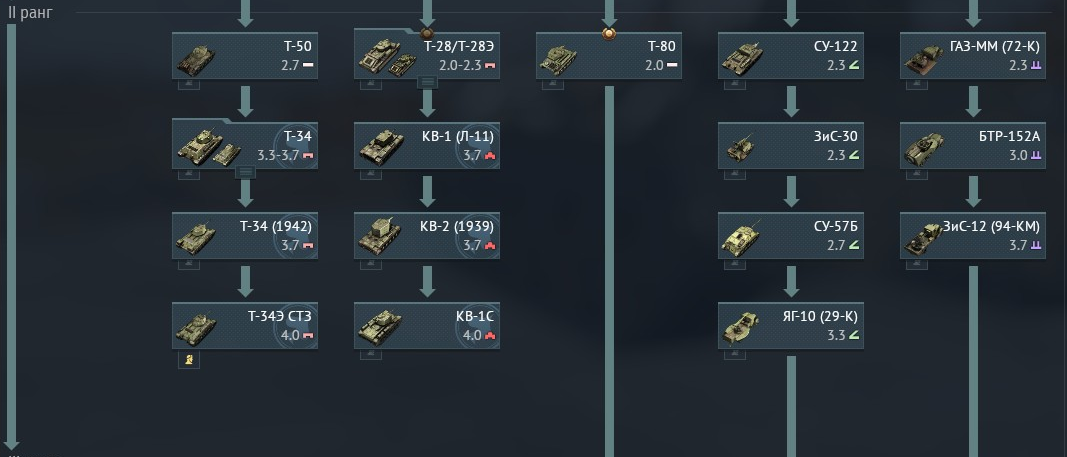Select the T-80 light tank card
The width and height of the screenshot is (1067, 457).
(608, 56)
